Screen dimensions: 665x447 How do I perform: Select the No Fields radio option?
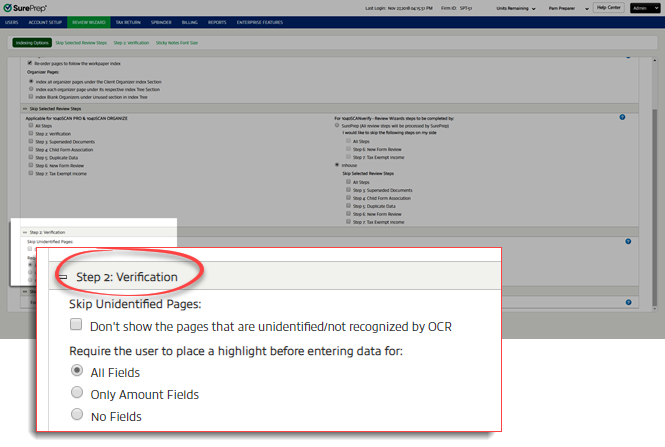tap(76, 416)
